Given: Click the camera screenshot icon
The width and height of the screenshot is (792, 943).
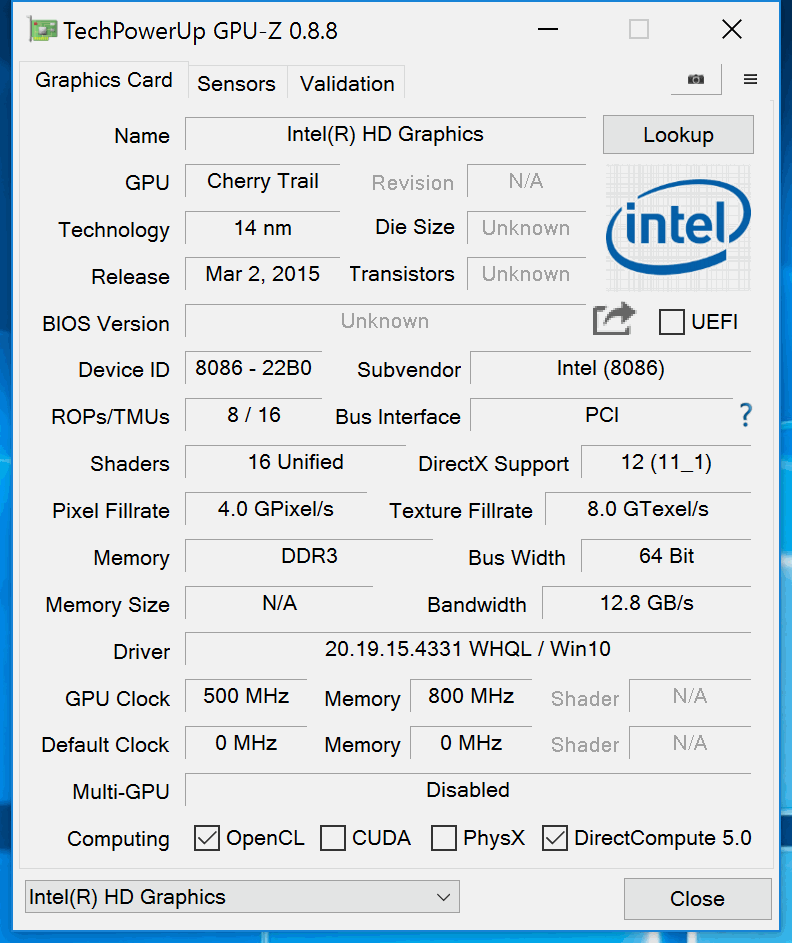Looking at the screenshot, I should click(696, 80).
